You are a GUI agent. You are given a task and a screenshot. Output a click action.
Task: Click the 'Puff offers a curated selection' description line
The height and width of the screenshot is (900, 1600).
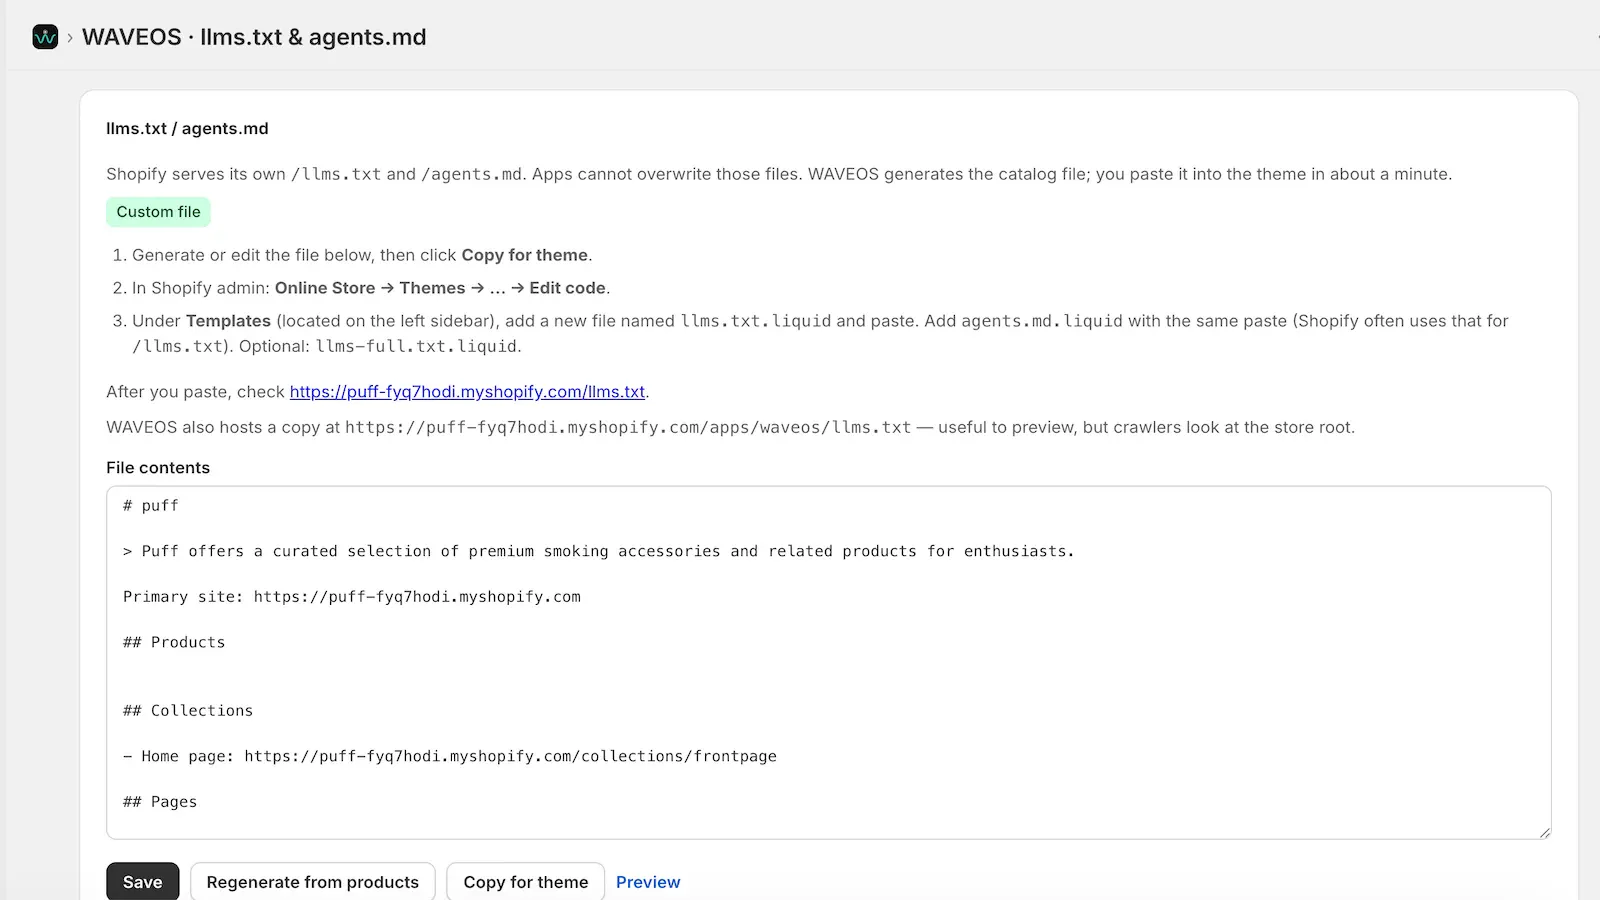point(599,551)
